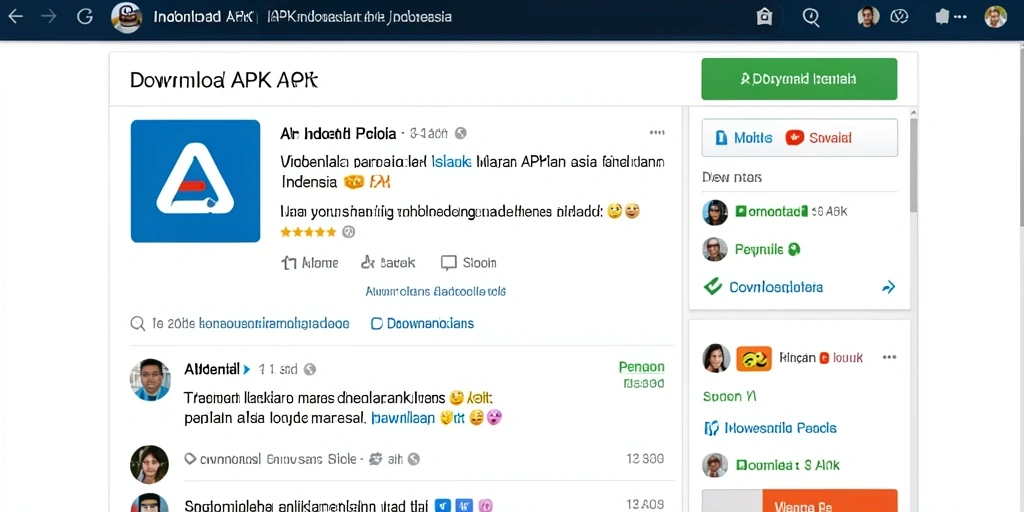Click the blue 'Islack' link in post text
Screen dimensions: 1024x512
tap(451, 161)
